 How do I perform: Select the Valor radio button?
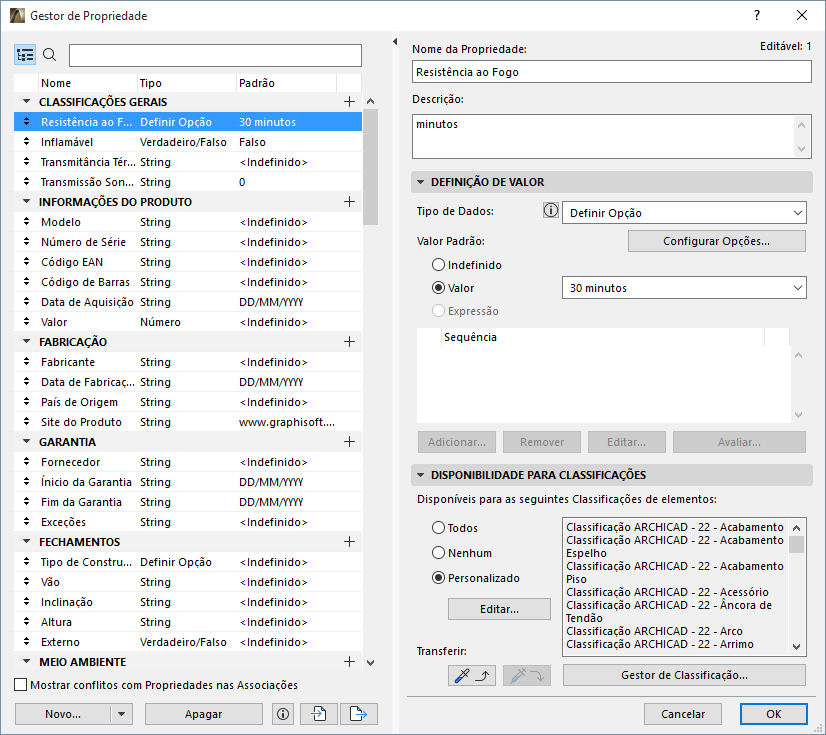[438, 288]
